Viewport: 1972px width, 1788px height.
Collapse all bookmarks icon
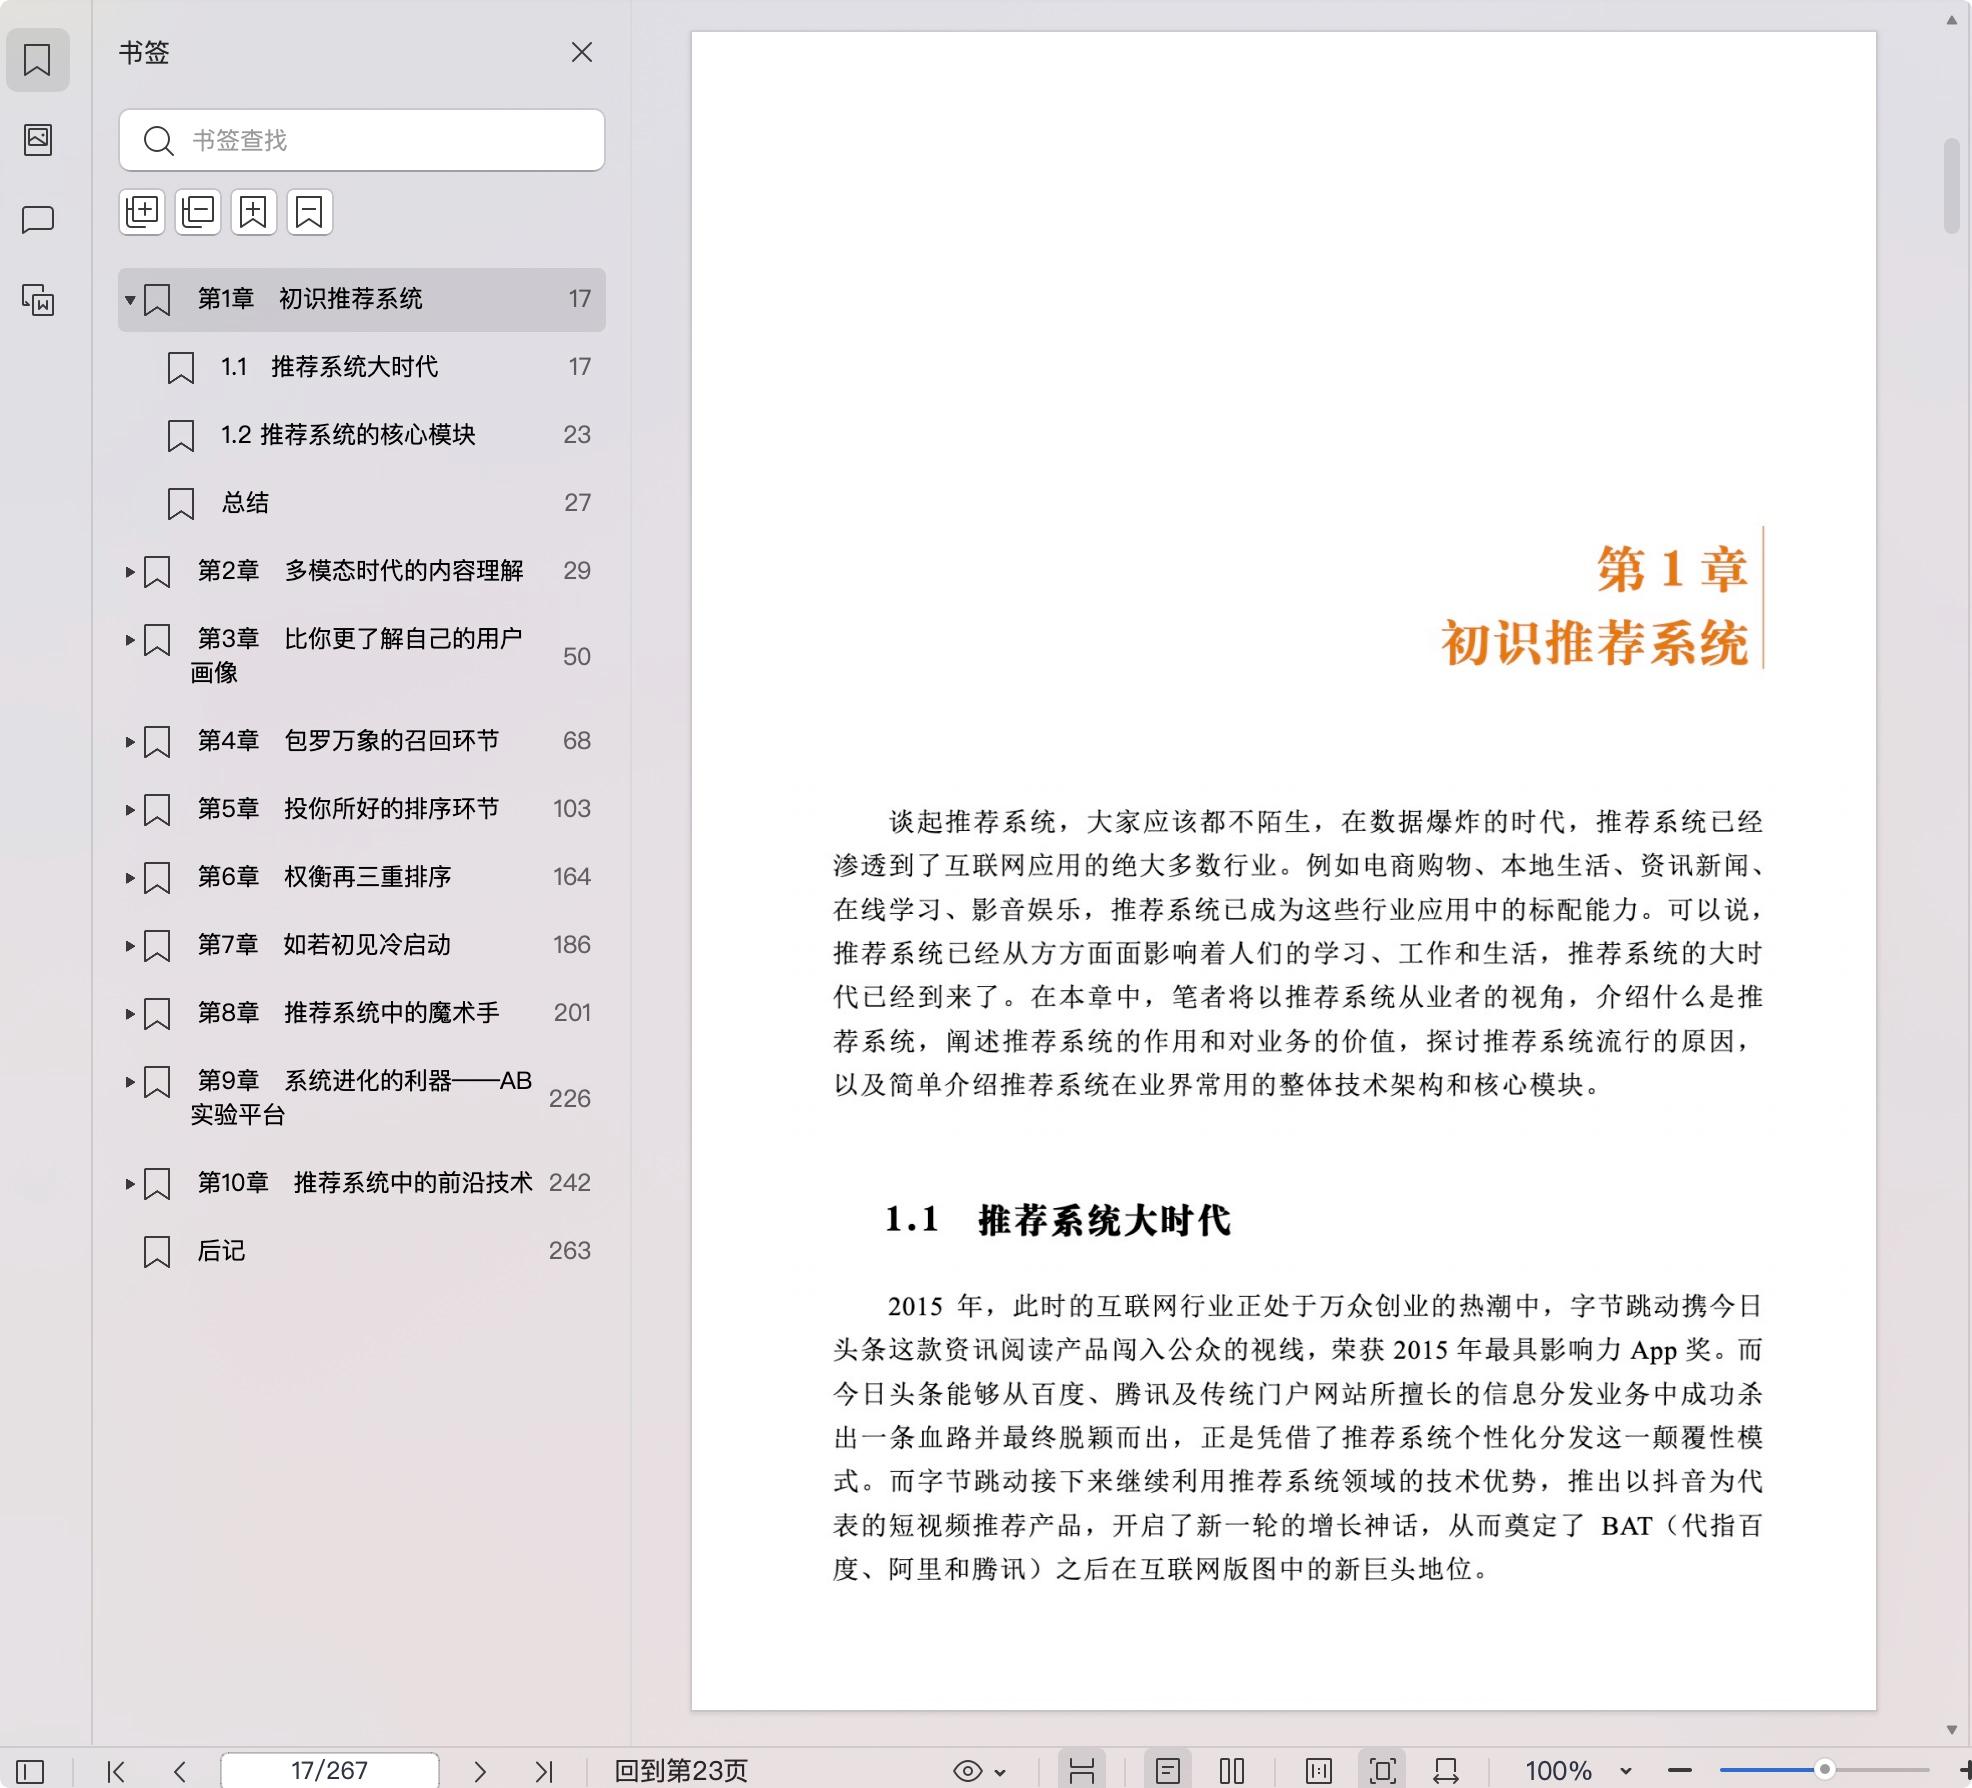198,212
